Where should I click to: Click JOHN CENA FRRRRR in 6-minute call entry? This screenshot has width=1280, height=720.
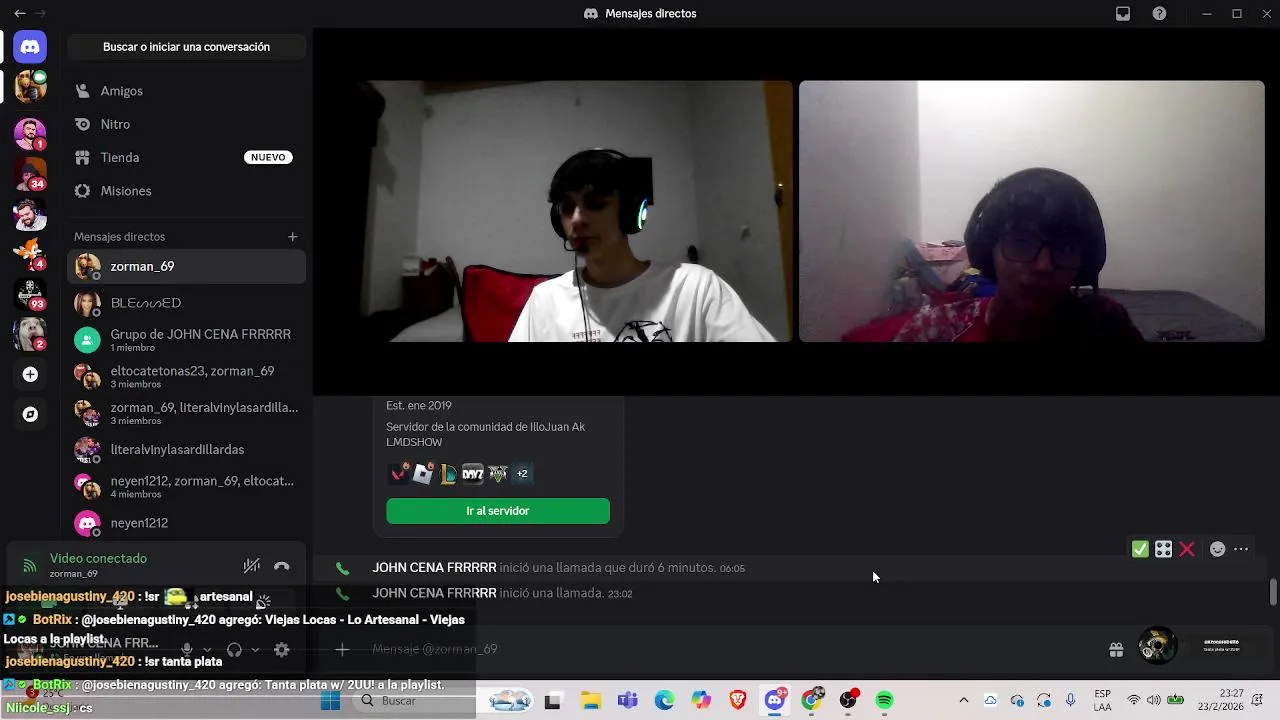coord(434,568)
